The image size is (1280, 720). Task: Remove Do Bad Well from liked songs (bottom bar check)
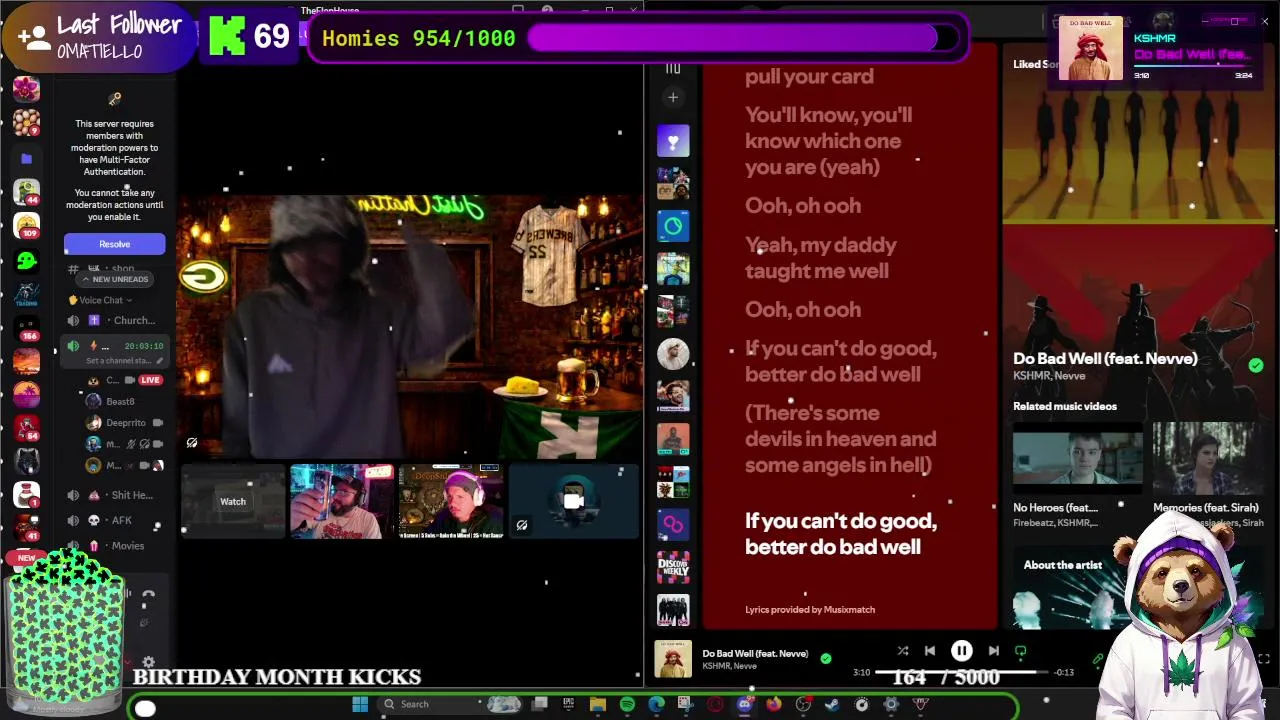(826, 658)
